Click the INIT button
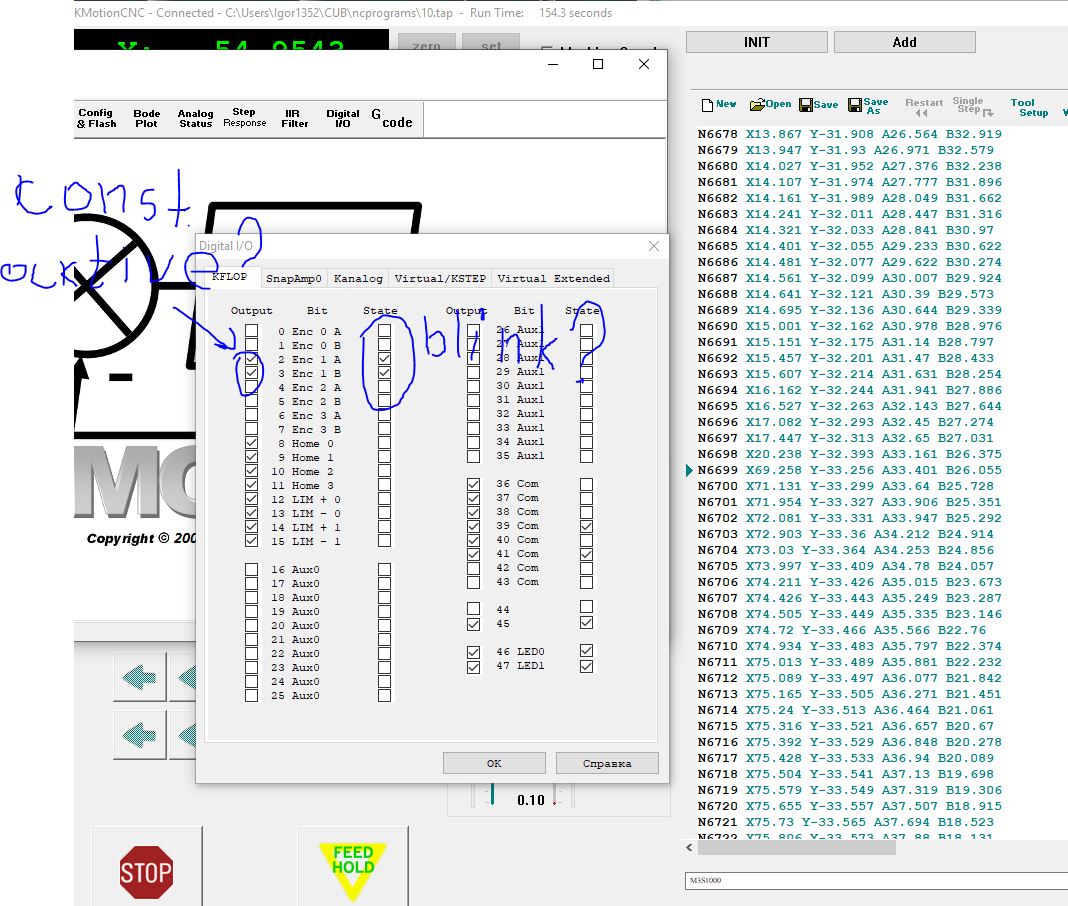The height and width of the screenshot is (906, 1068). pyautogui.click(x=756, y=42)
